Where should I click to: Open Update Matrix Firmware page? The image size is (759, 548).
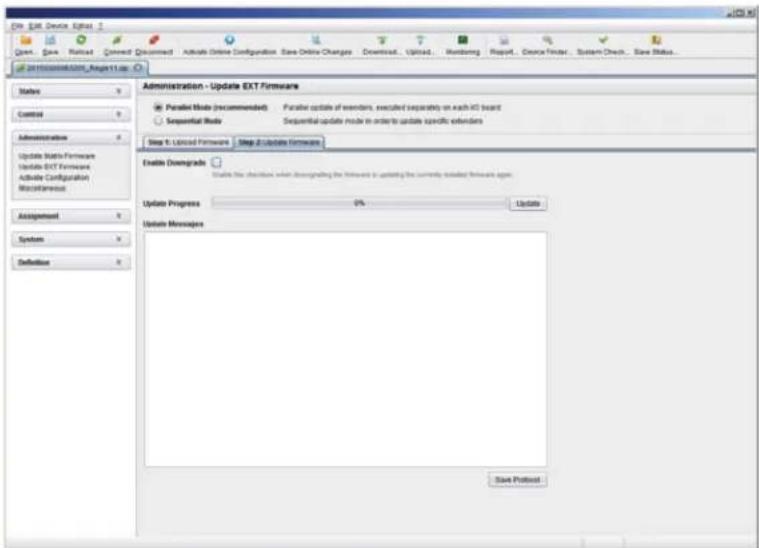[x=57, y=156]
